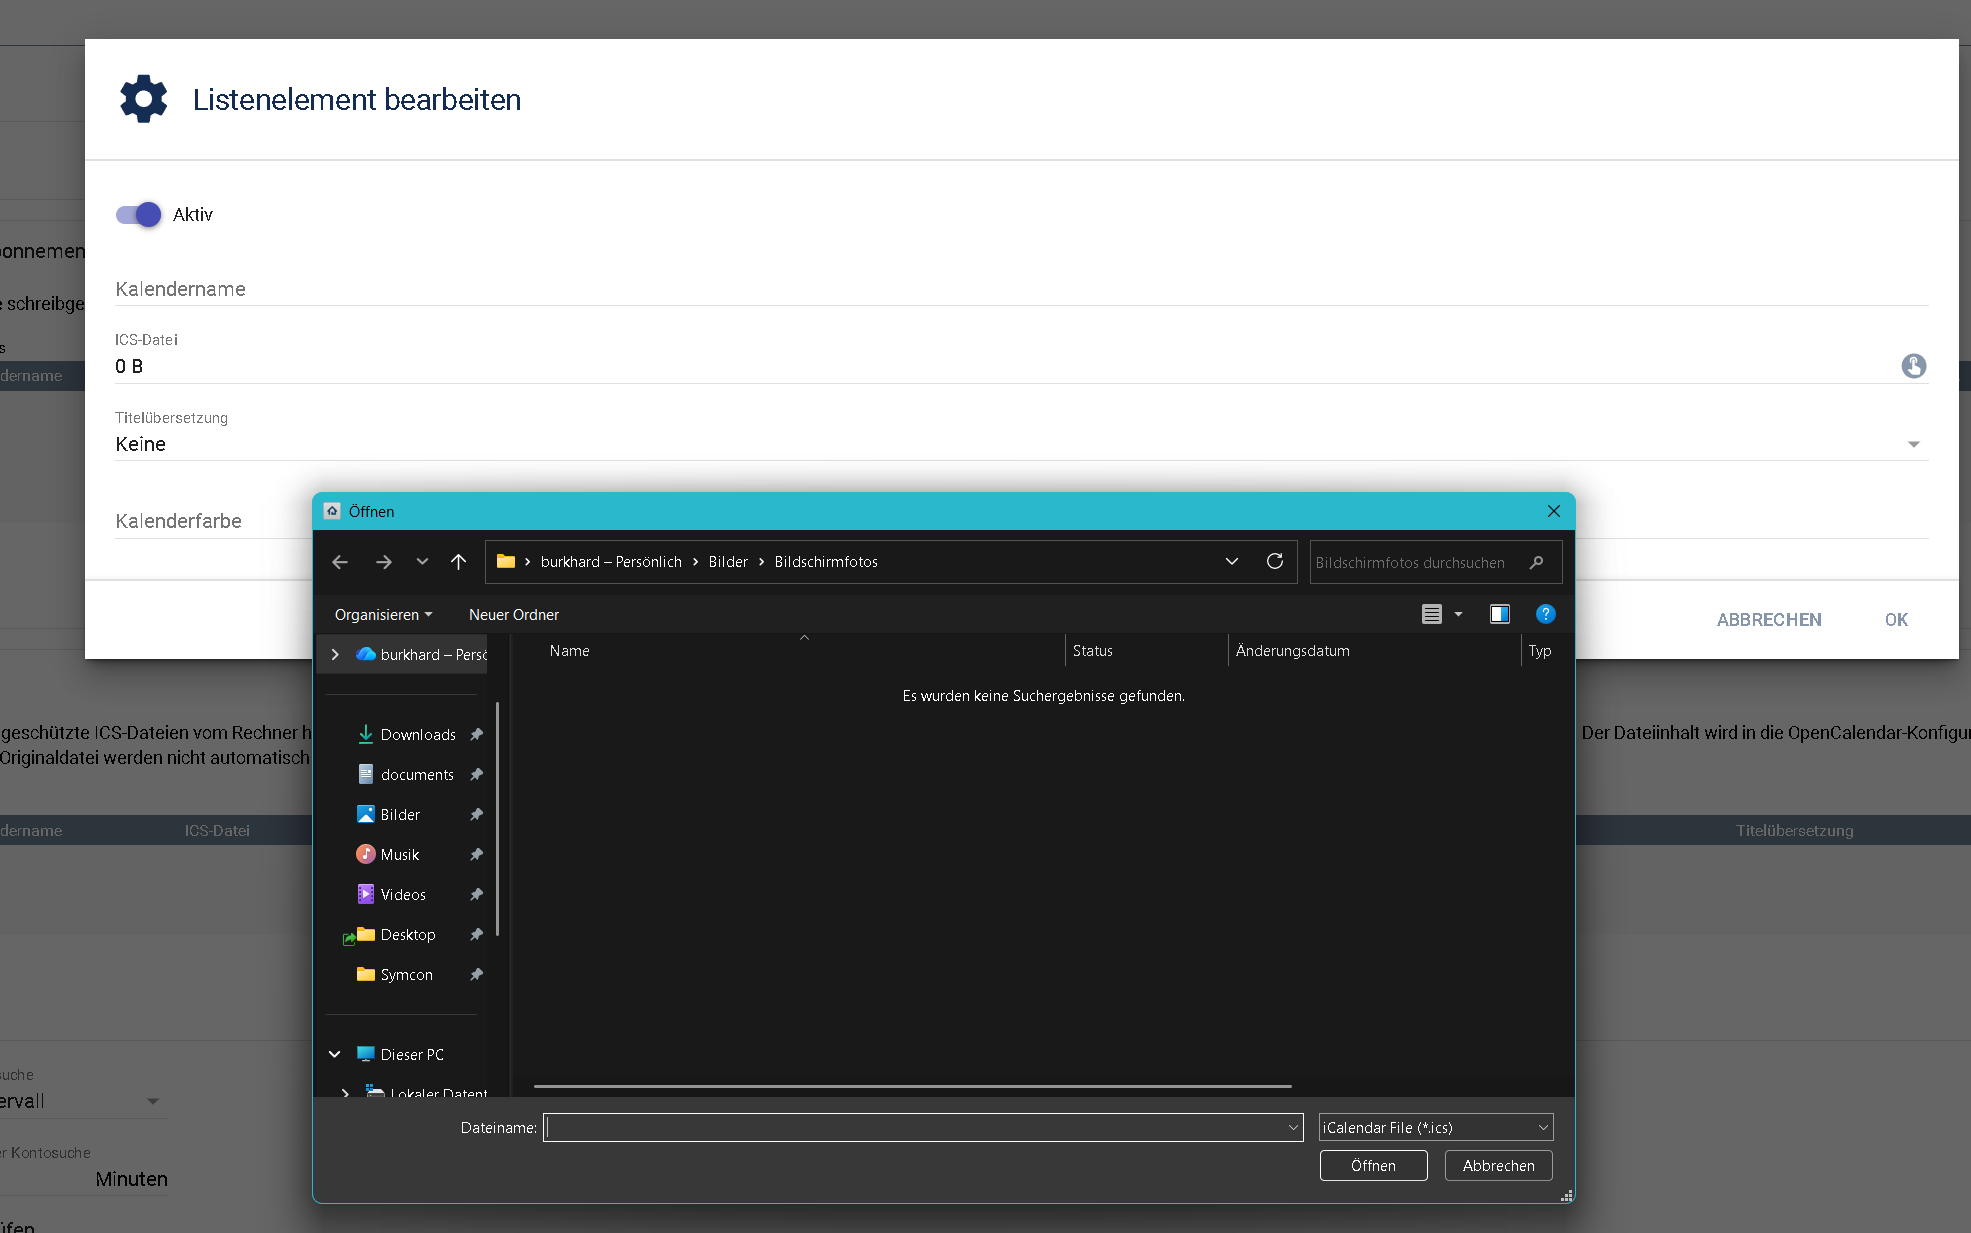Select burkhard – Persönlich breadcrumb
1971x1233 pixels.
(611, 562)
